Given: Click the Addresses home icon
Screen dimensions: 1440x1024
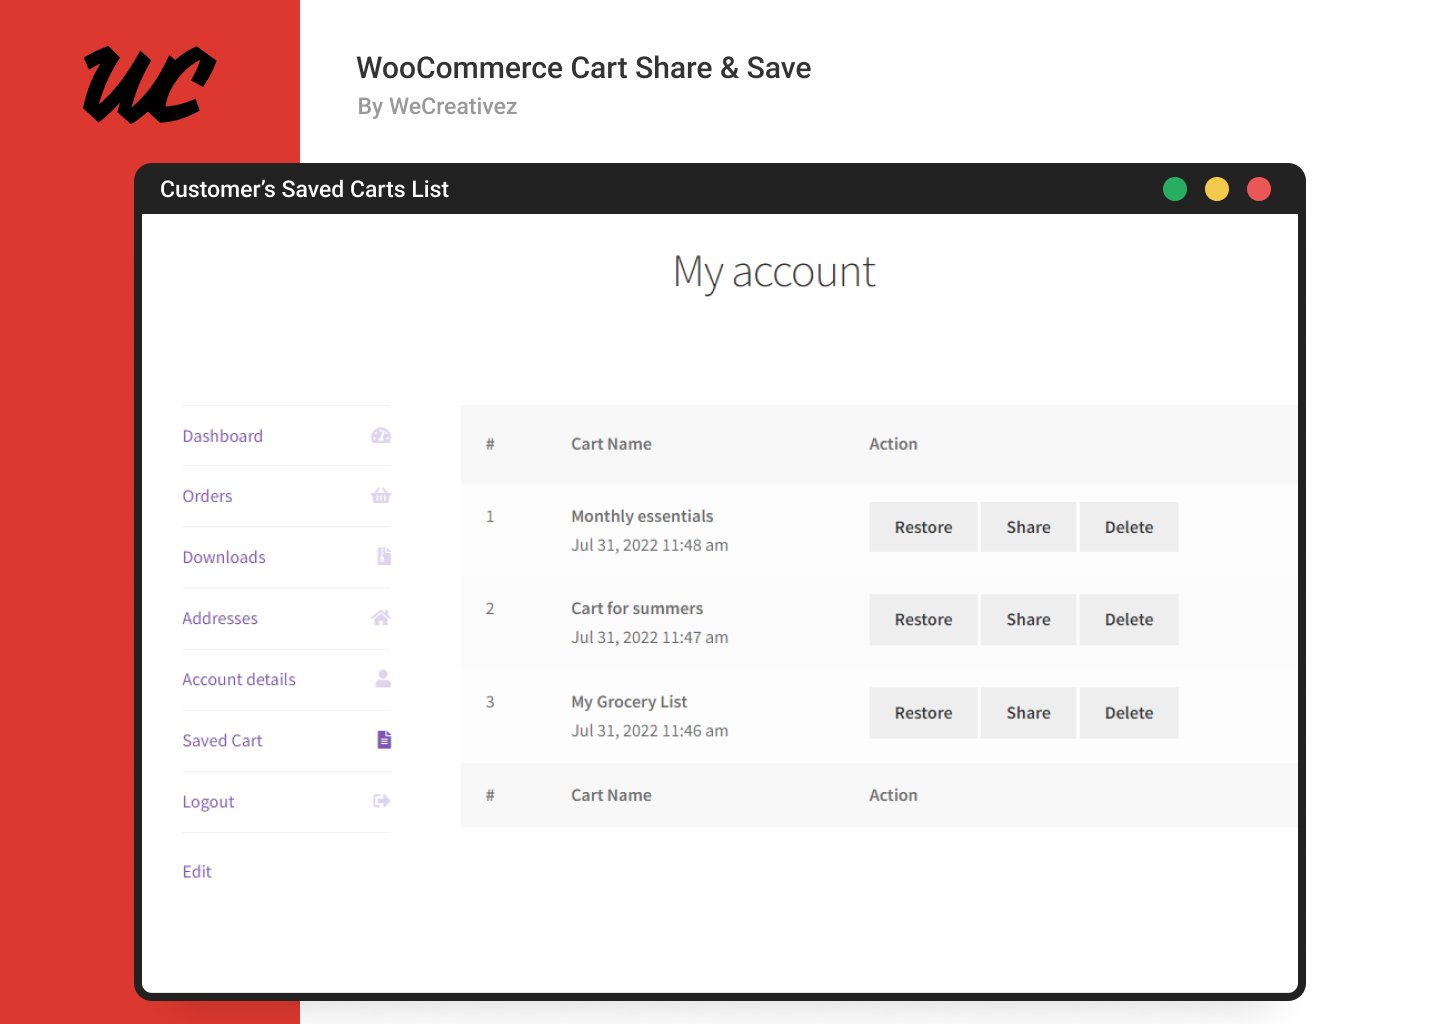Looking at the screenshot, I should [381, 617].
